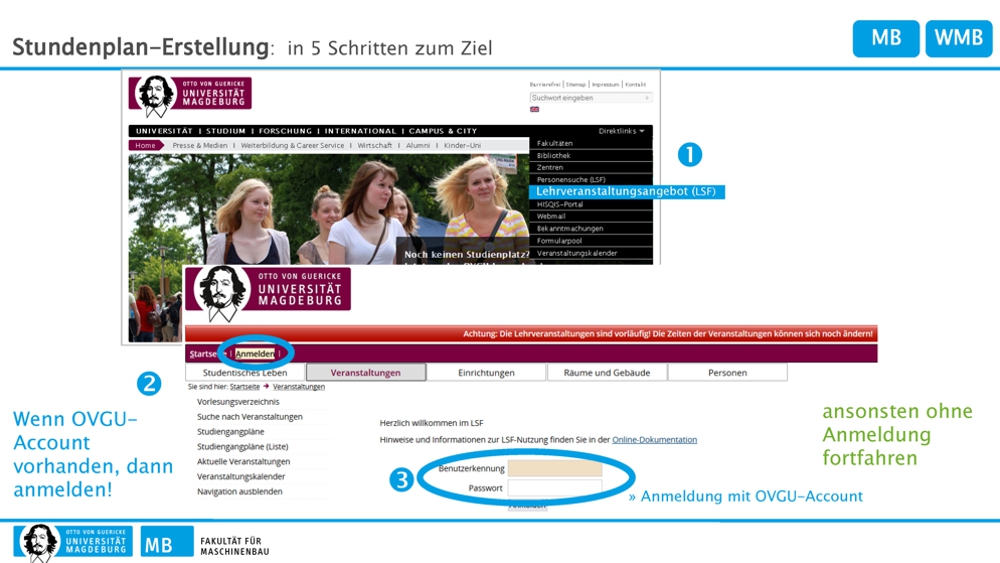
Task: Click the Home breadcrumb tab
Action: (145, 145)
